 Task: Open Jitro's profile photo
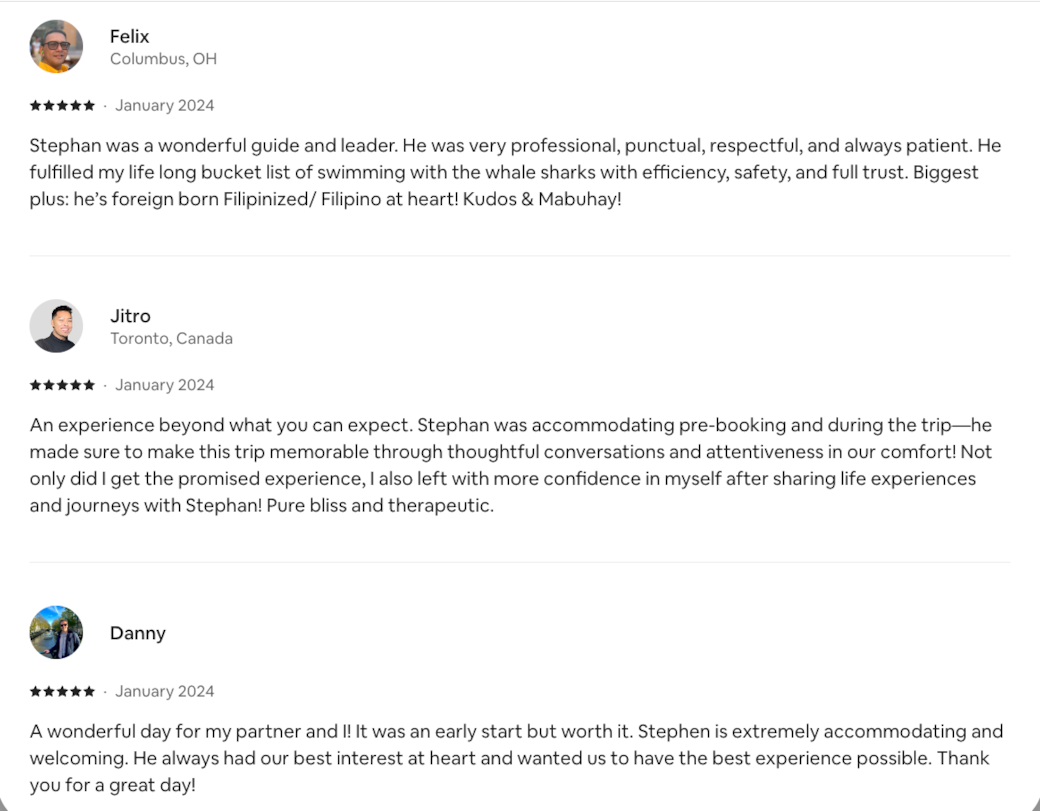pos(56,326)
